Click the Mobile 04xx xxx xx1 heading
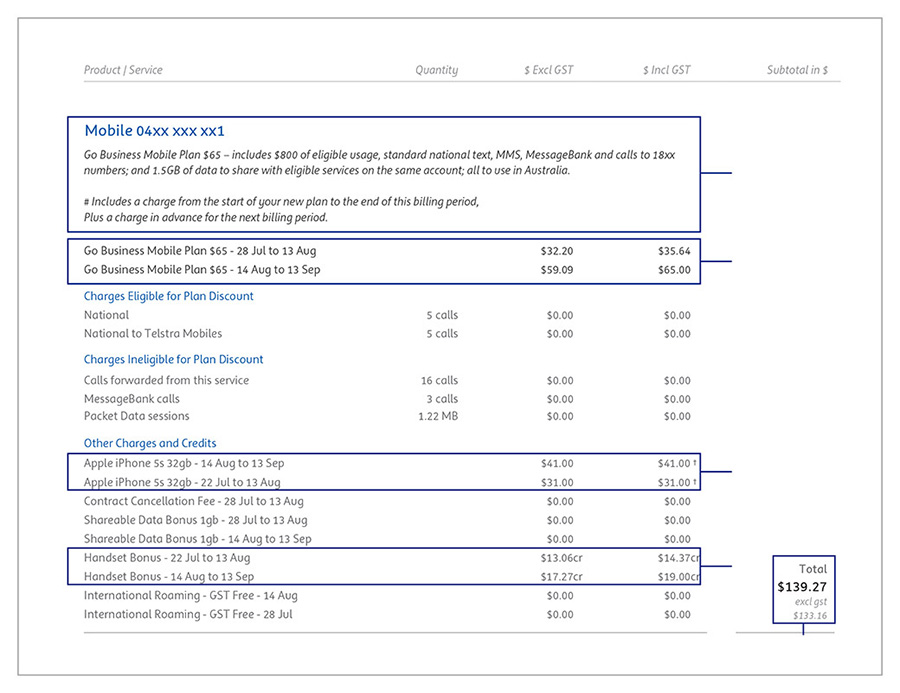Viewport: 900px width, 693px height. pos(154,131)
